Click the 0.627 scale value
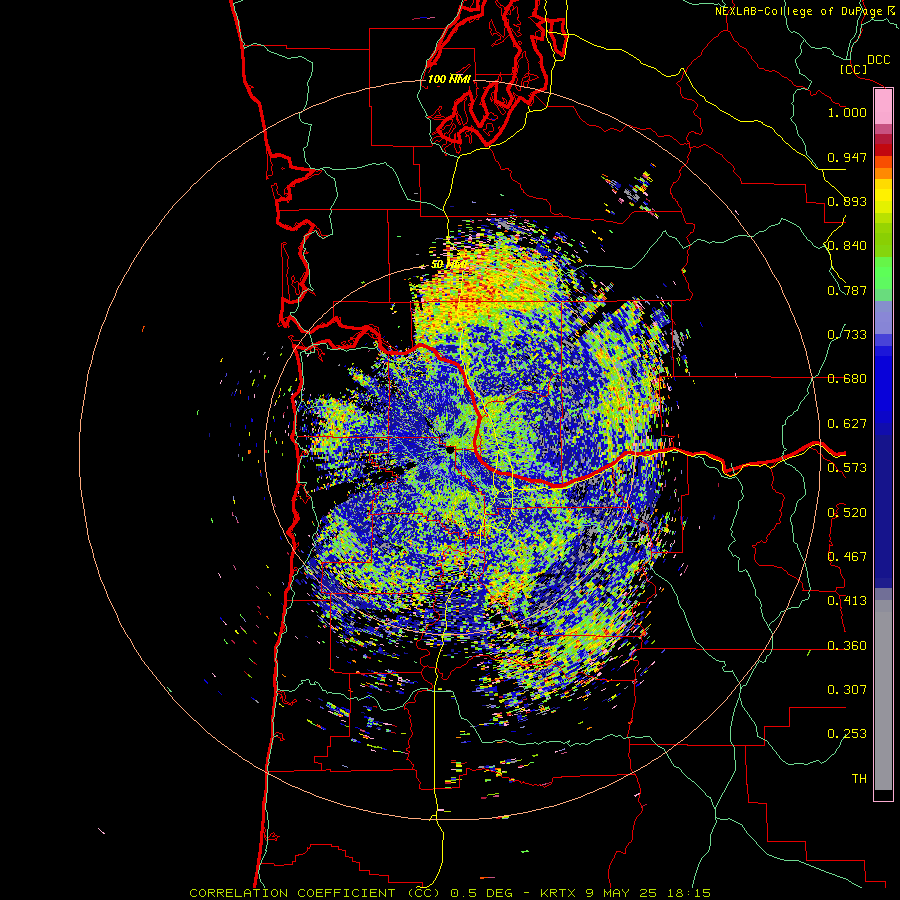 (x=847, y=424)
